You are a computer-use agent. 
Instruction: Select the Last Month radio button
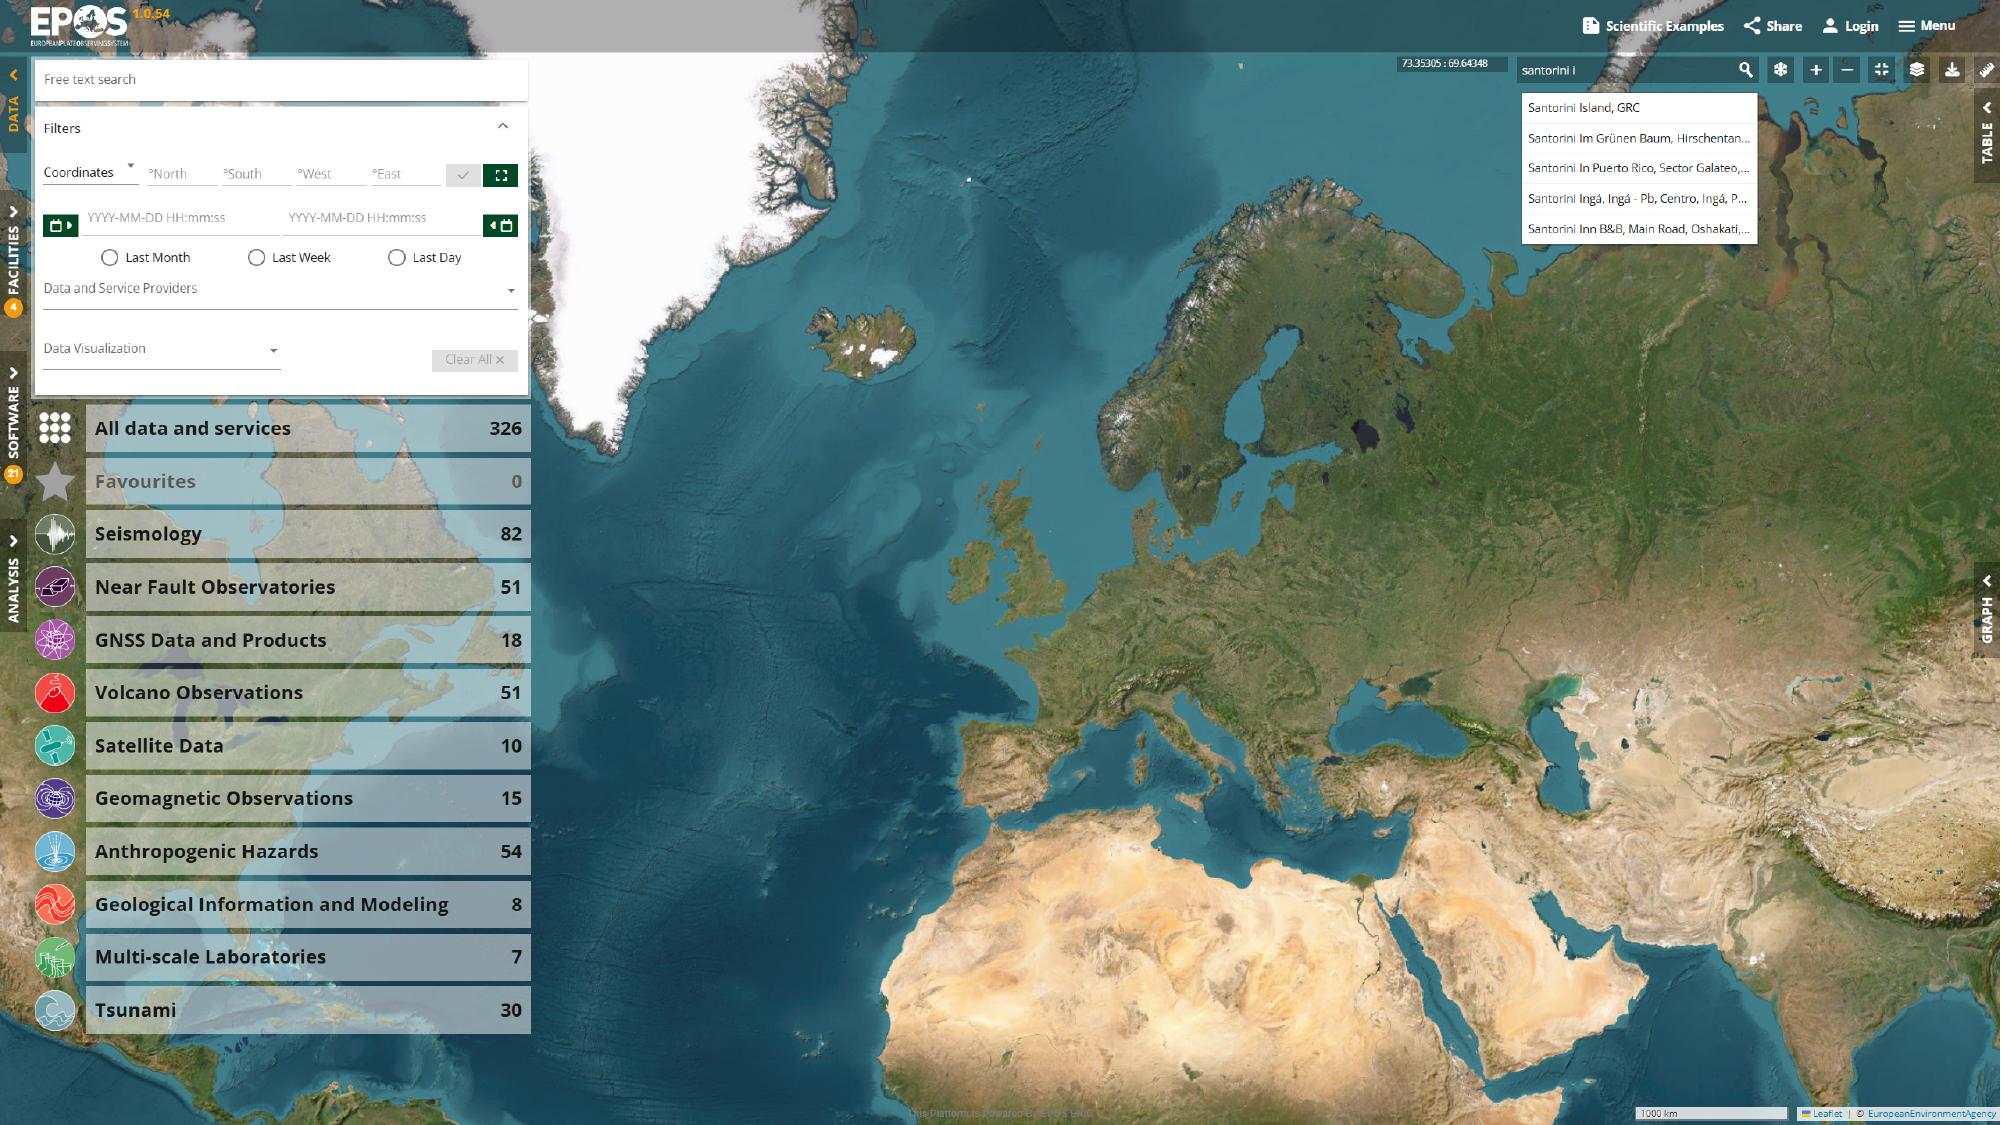coord(108,257)
